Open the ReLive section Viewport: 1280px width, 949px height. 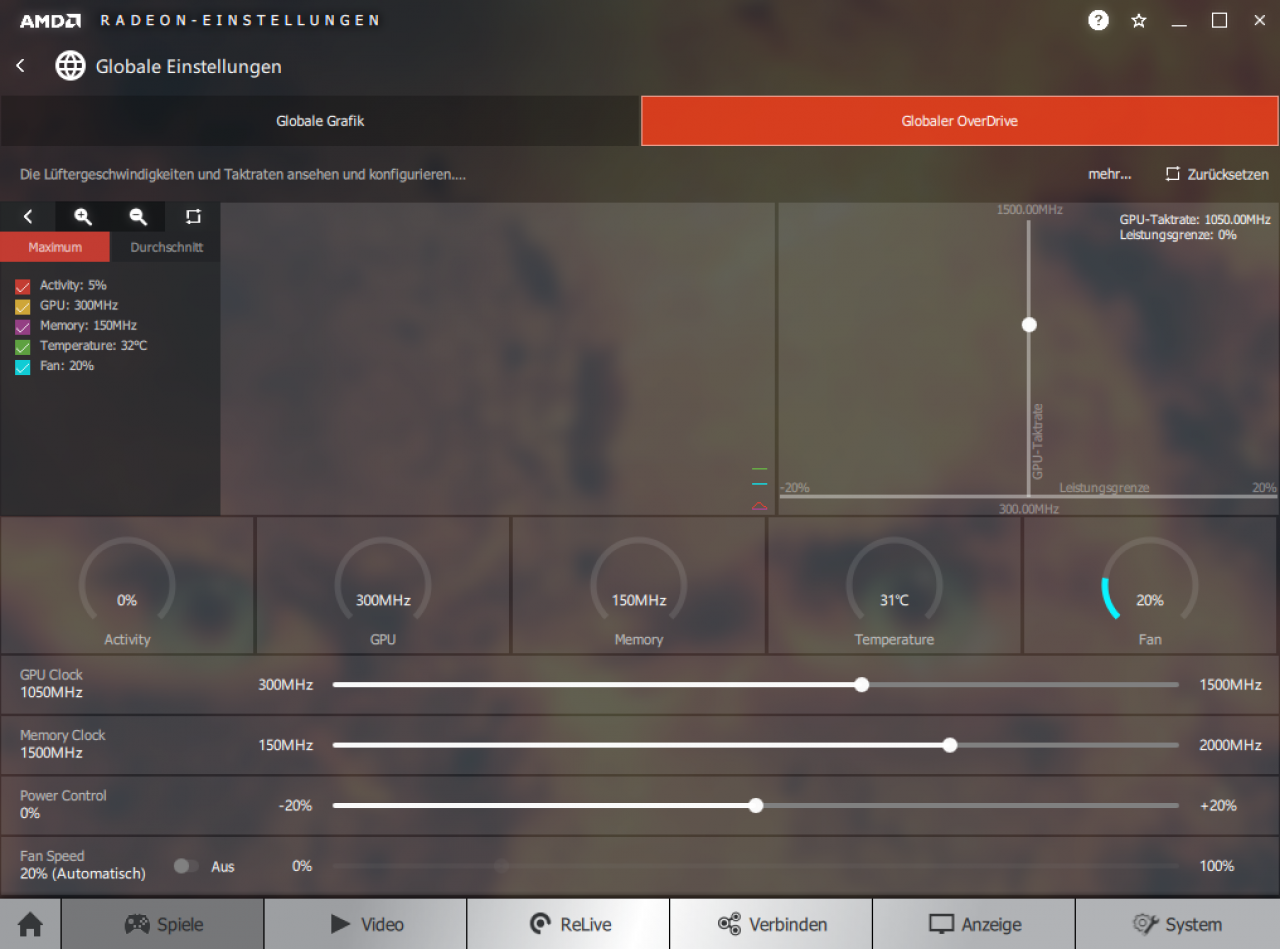(569, 924)
